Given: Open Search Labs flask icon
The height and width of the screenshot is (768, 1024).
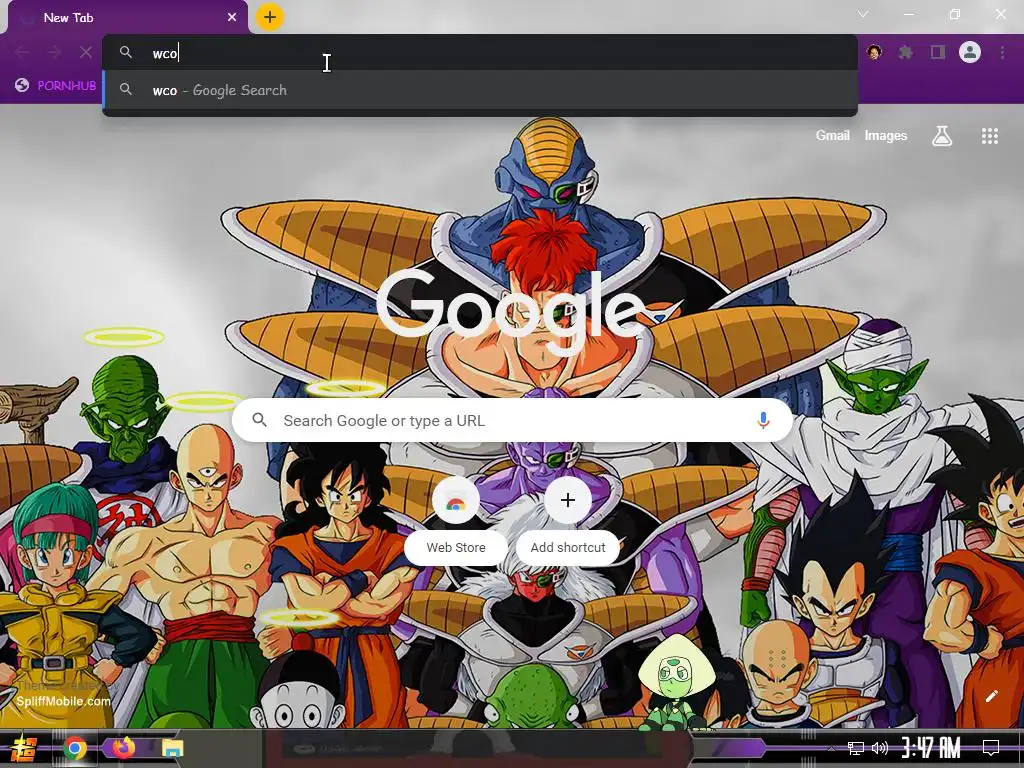Looking at the screenshot, I should 942,136.
